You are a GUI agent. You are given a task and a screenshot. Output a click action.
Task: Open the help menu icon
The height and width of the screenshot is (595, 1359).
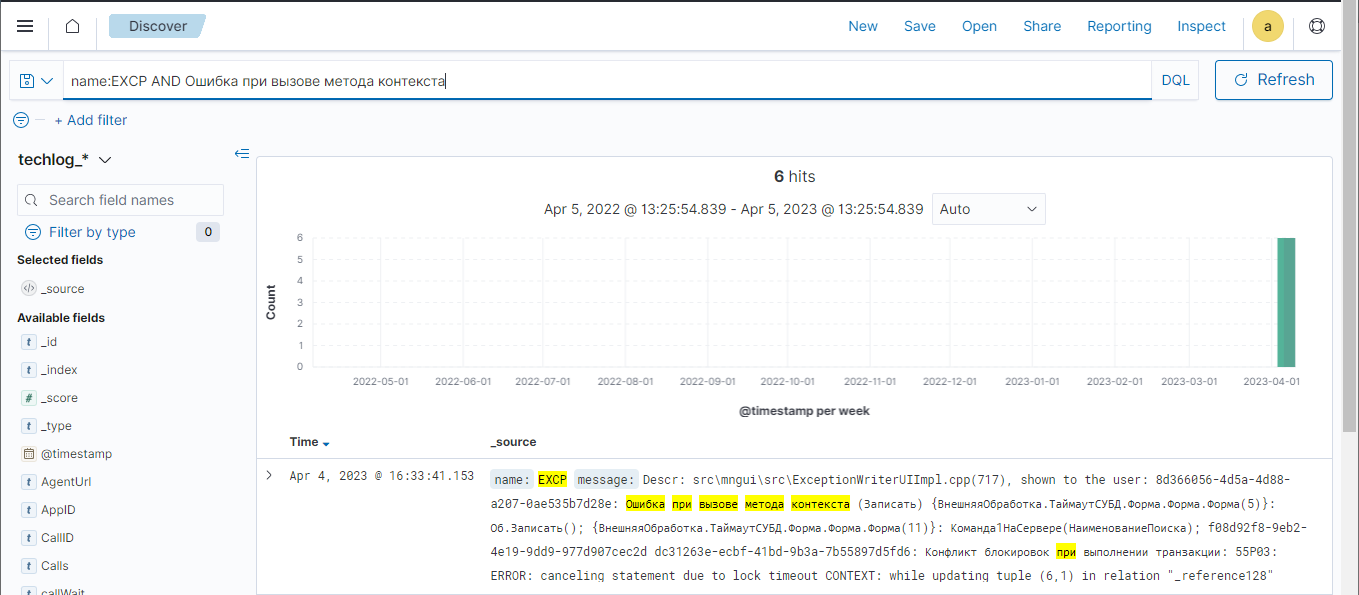[x=1317, y=27]
